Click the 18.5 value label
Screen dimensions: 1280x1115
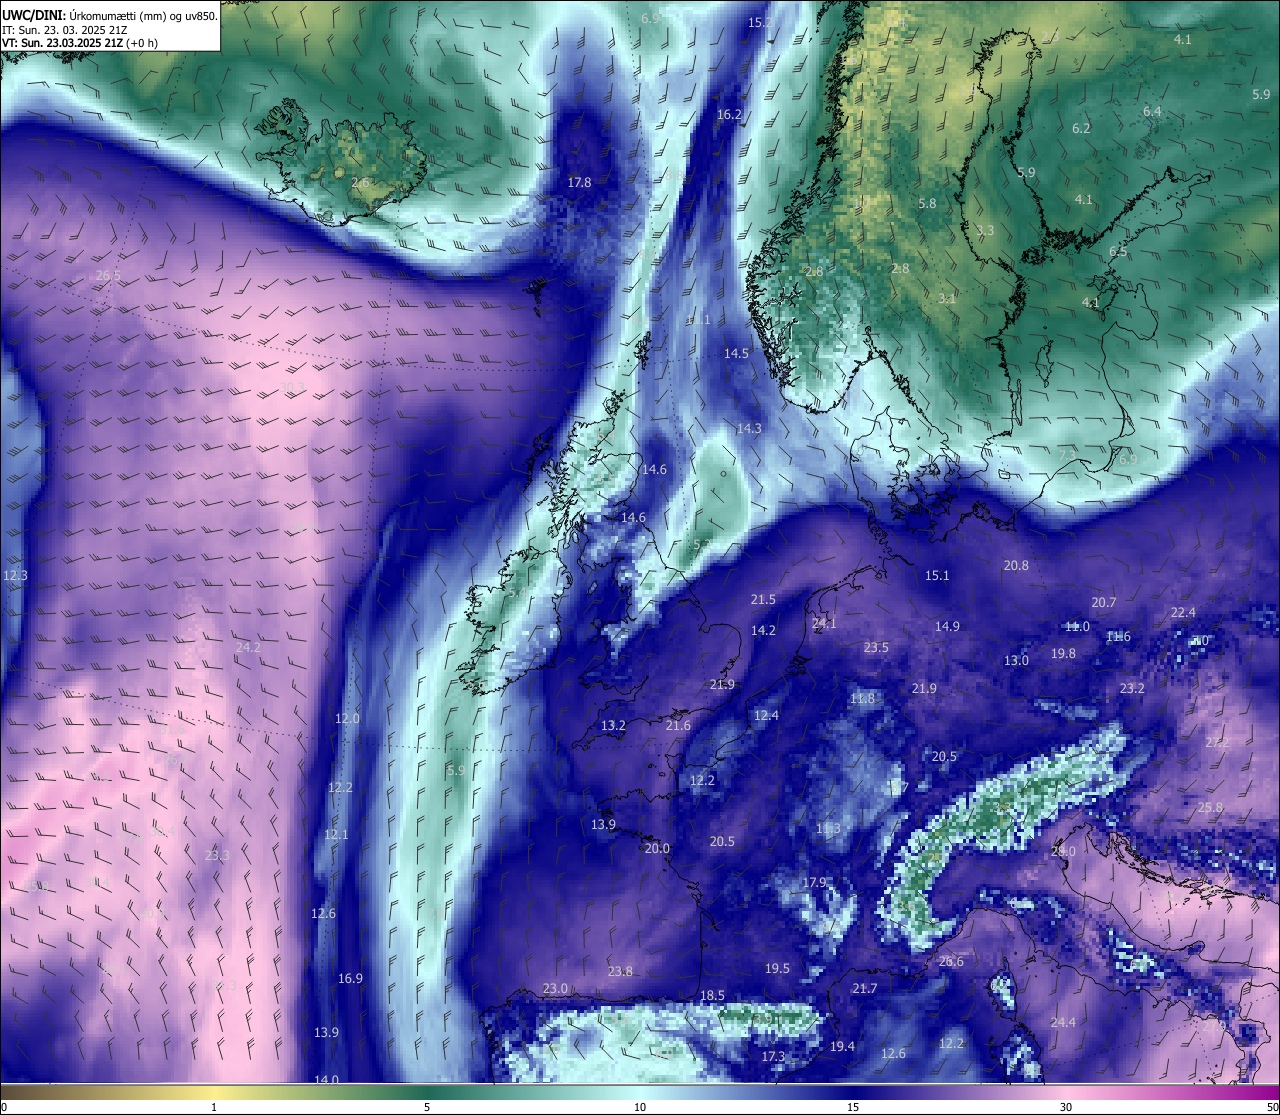pos(712,995)
